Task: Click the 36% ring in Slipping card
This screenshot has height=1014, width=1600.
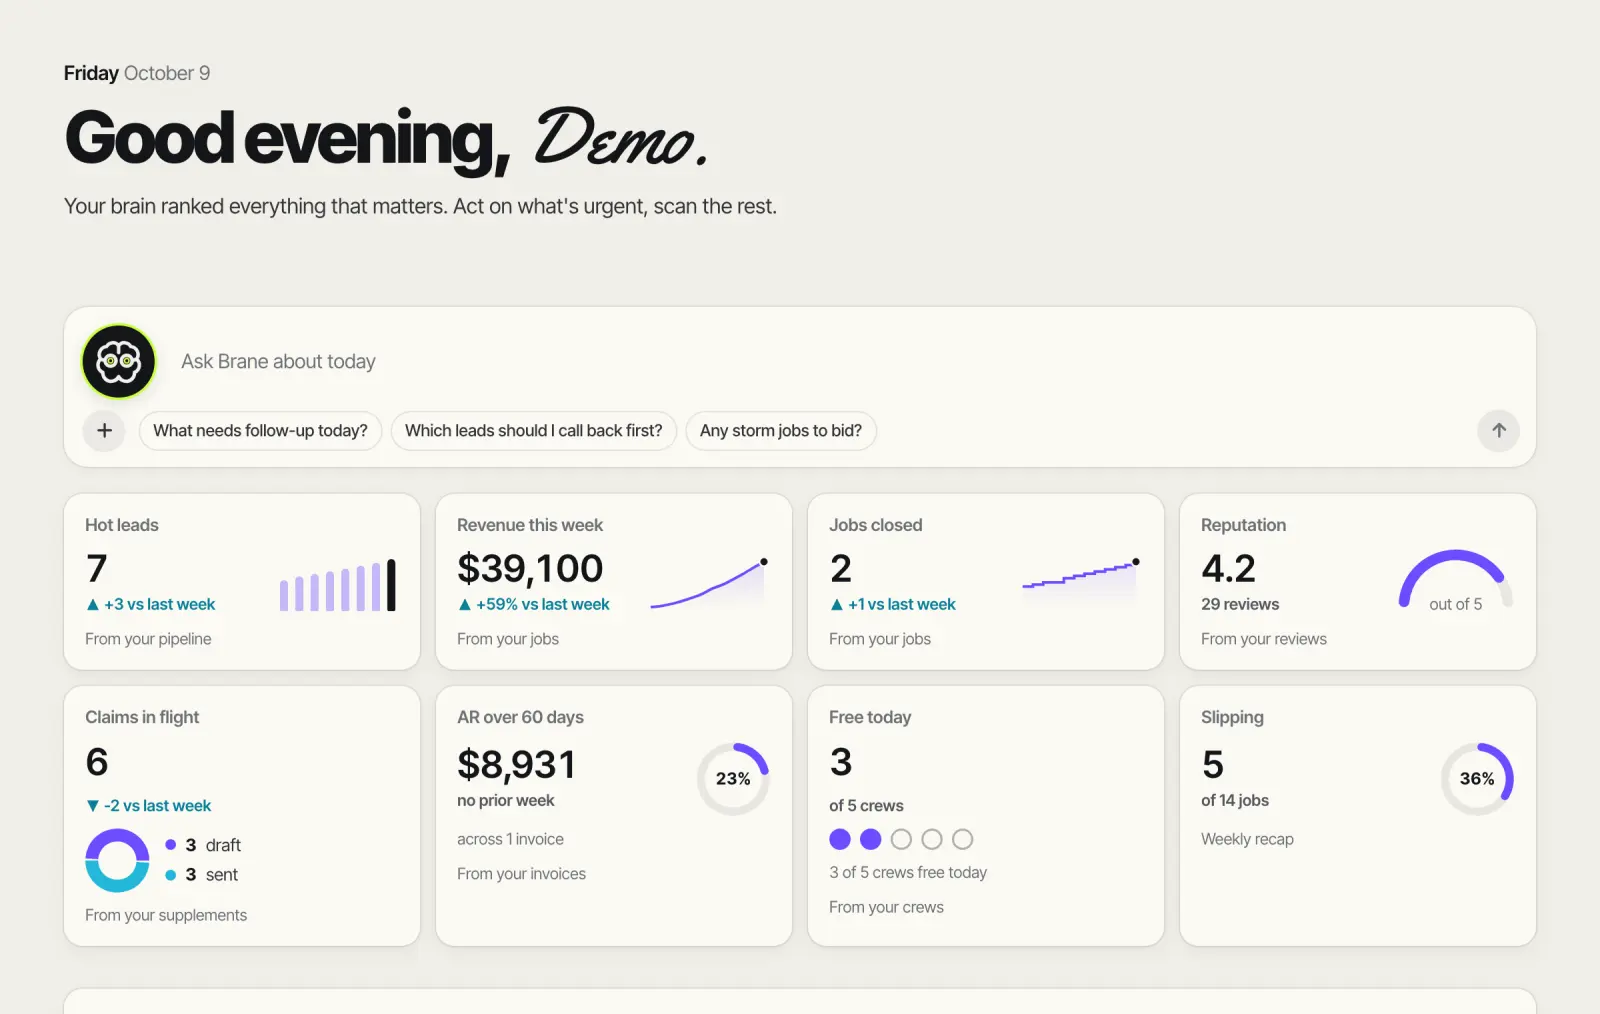Action: pyautogui.click(x=1477, y=779)
